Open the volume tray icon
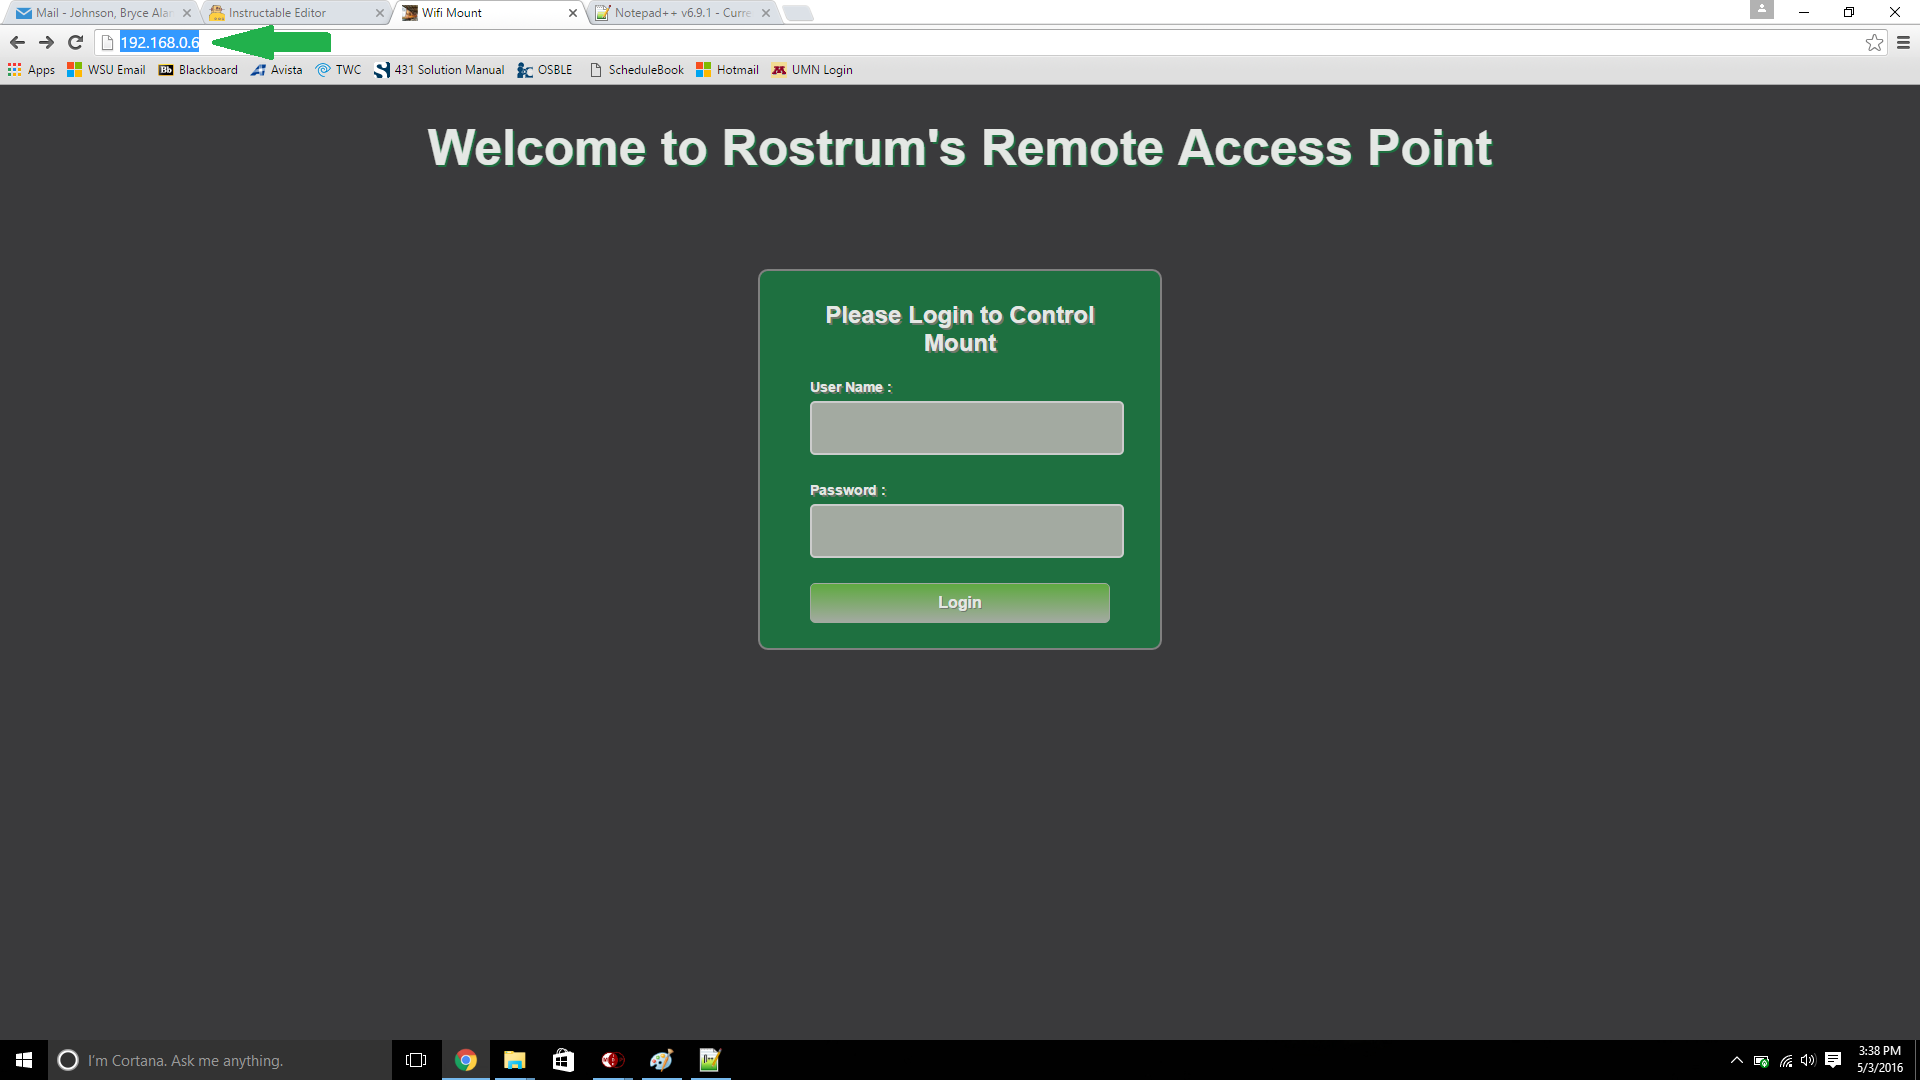1920x1080 pixels. (1808, 1060)
